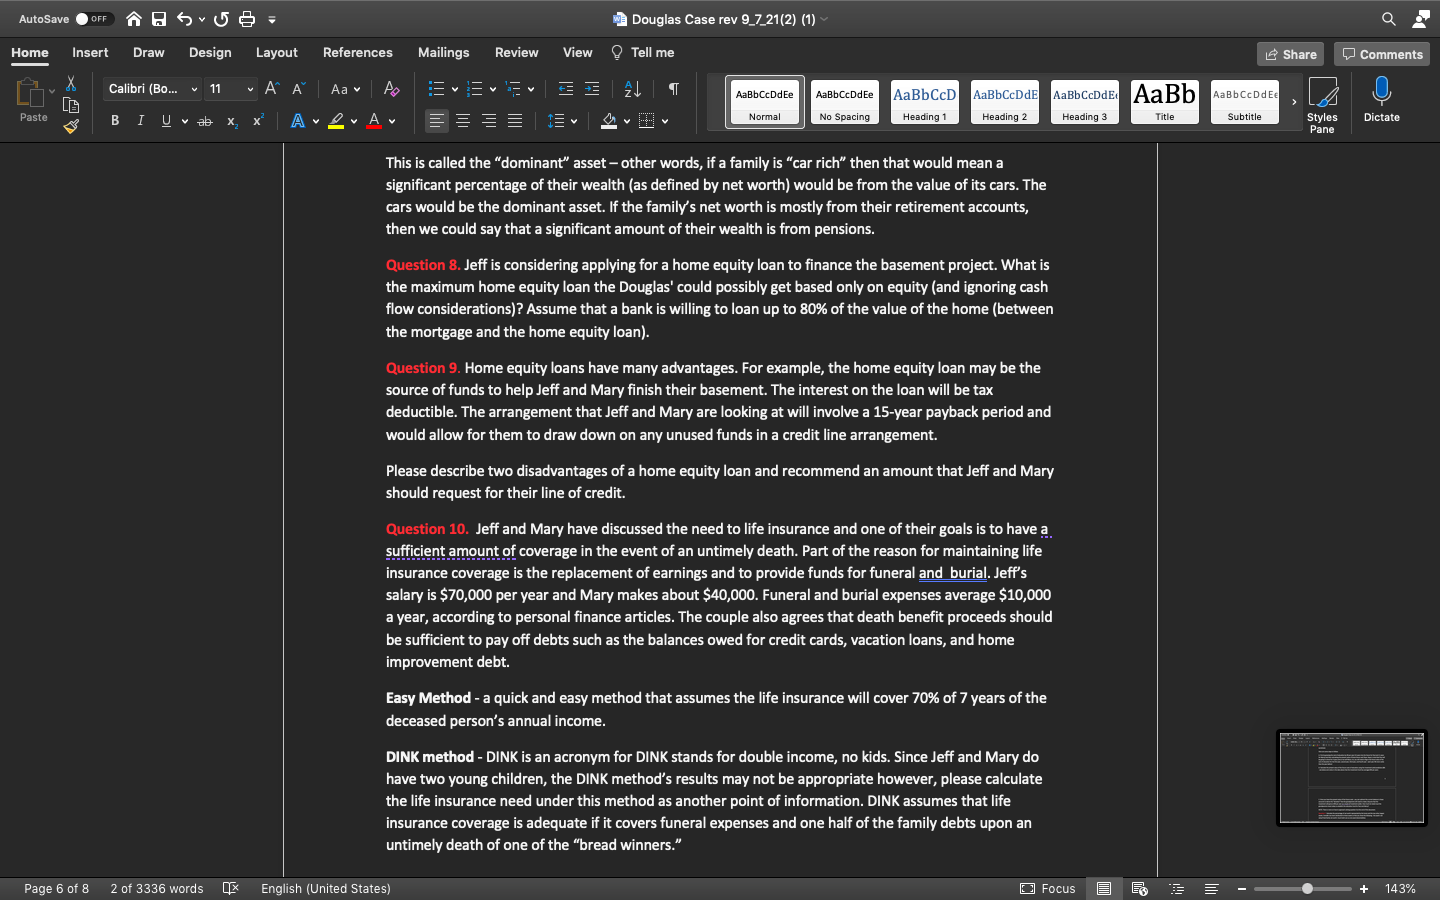The width and height of the screenshot is (1440, 900).
Task: Insert a bulleted list
Action: [x=436, y=89]
